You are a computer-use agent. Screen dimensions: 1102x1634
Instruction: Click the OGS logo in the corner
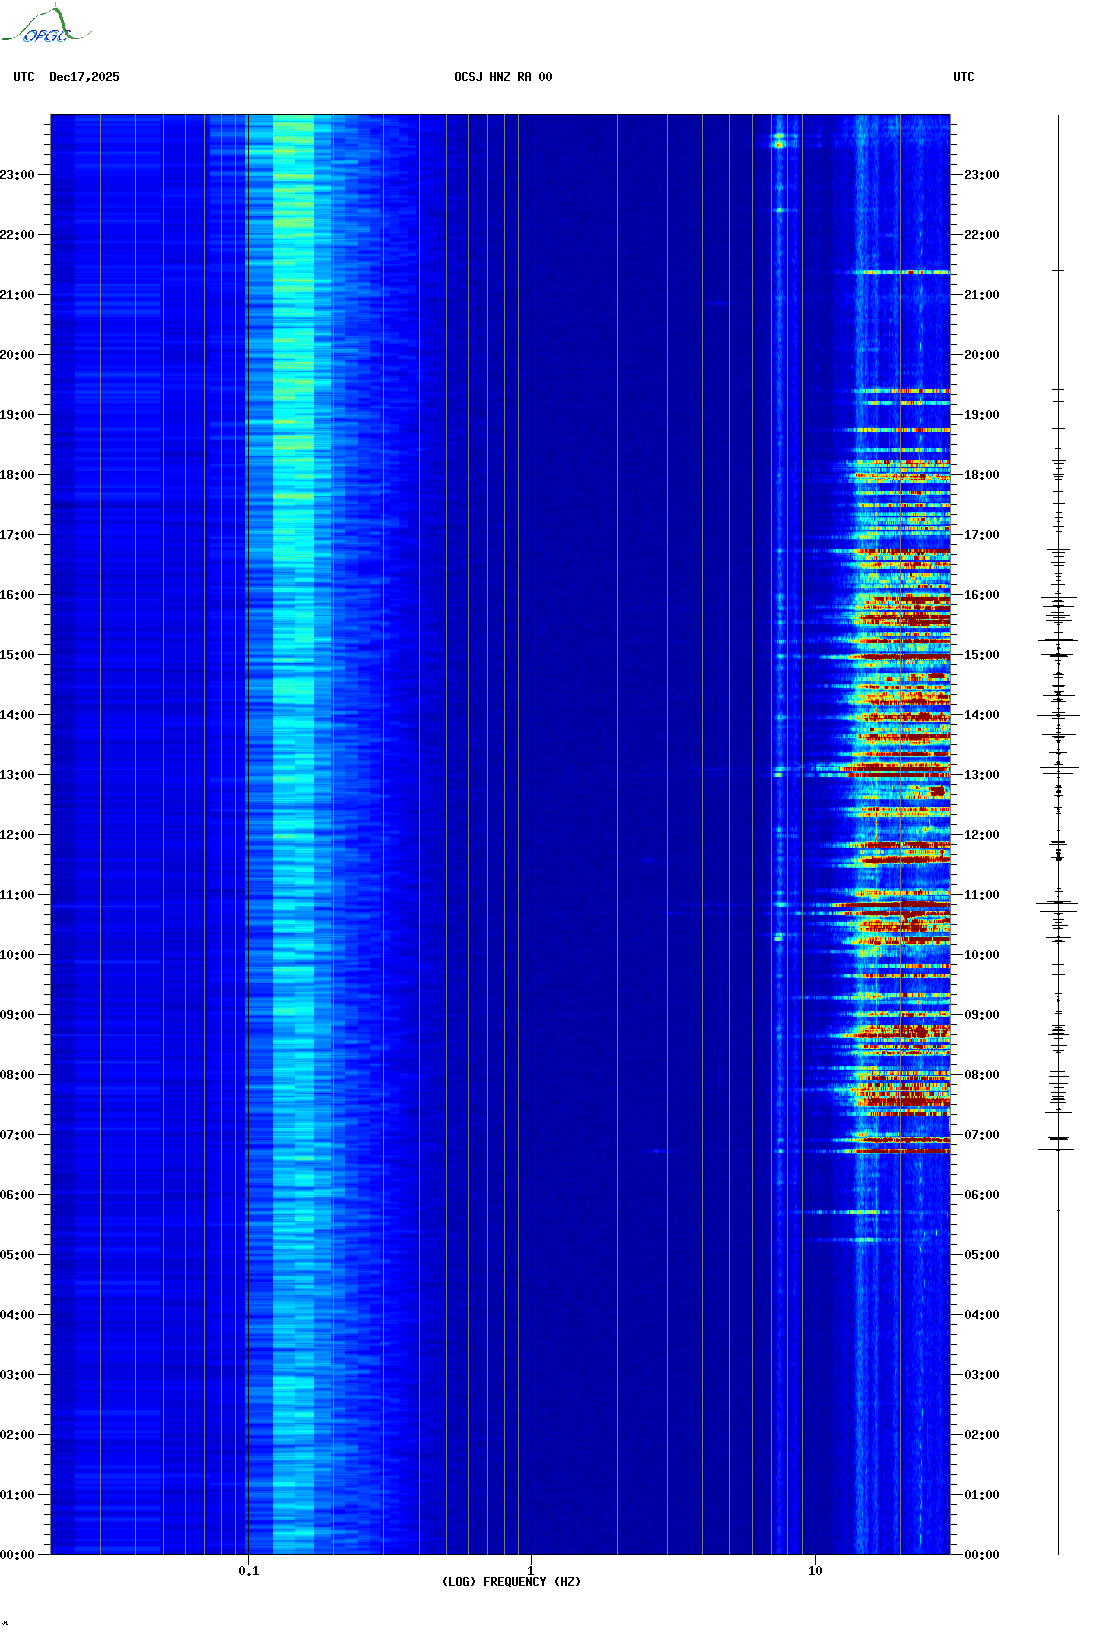[x=45, y=26]
